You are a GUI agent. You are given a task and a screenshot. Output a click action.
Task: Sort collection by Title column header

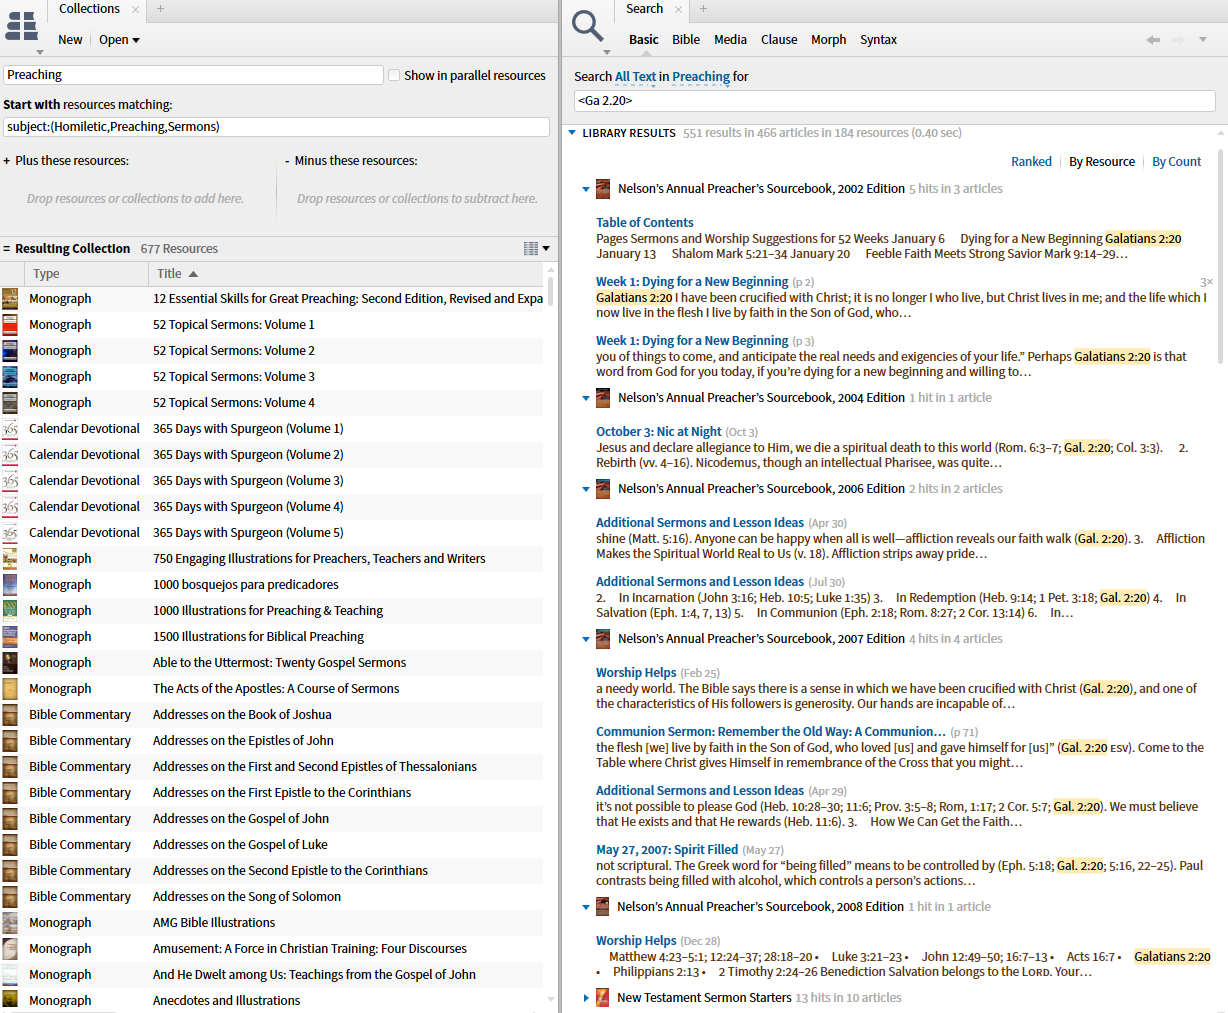pos(346,274)
